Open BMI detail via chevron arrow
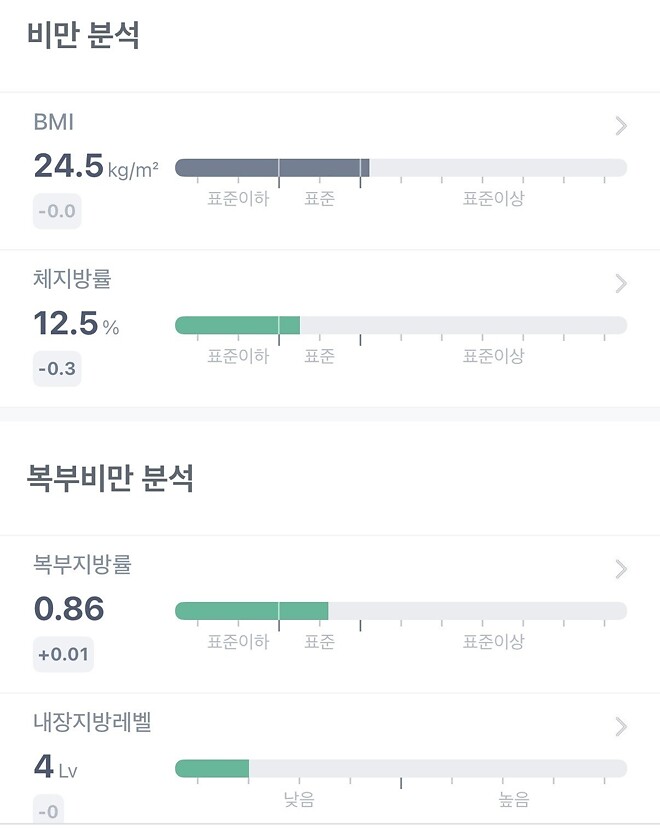This screenshot has width=660, height=829. (x=620, y=126)
